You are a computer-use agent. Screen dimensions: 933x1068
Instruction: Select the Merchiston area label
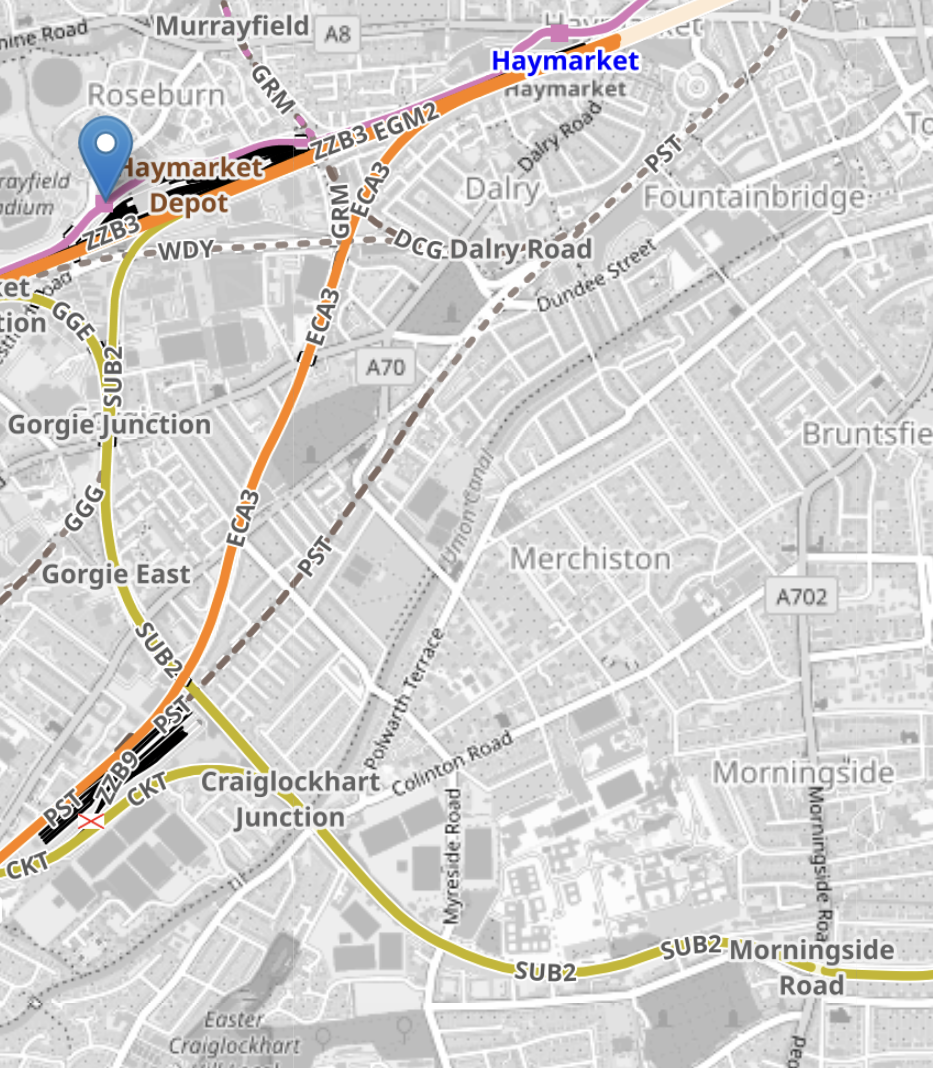coord(590,559)
